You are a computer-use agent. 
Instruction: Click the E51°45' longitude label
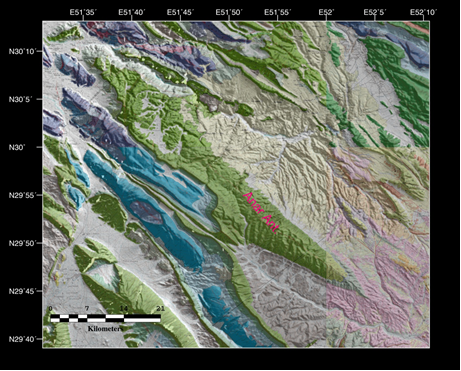pyautogui.click(x=180, y=12)
